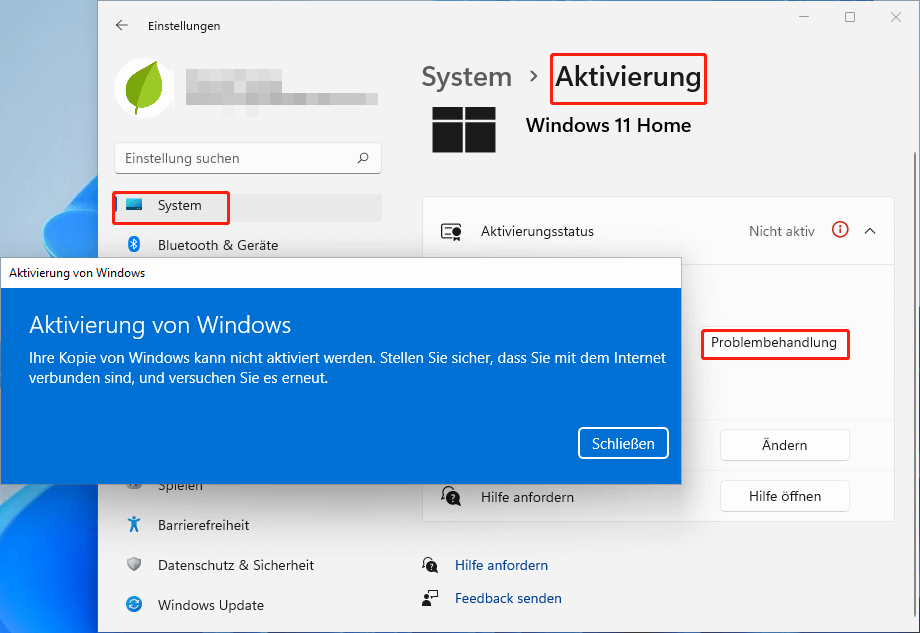This screenshot has width=920, height=633.
Task: Open the green leaf profile picture
Action: pos(144,88)
